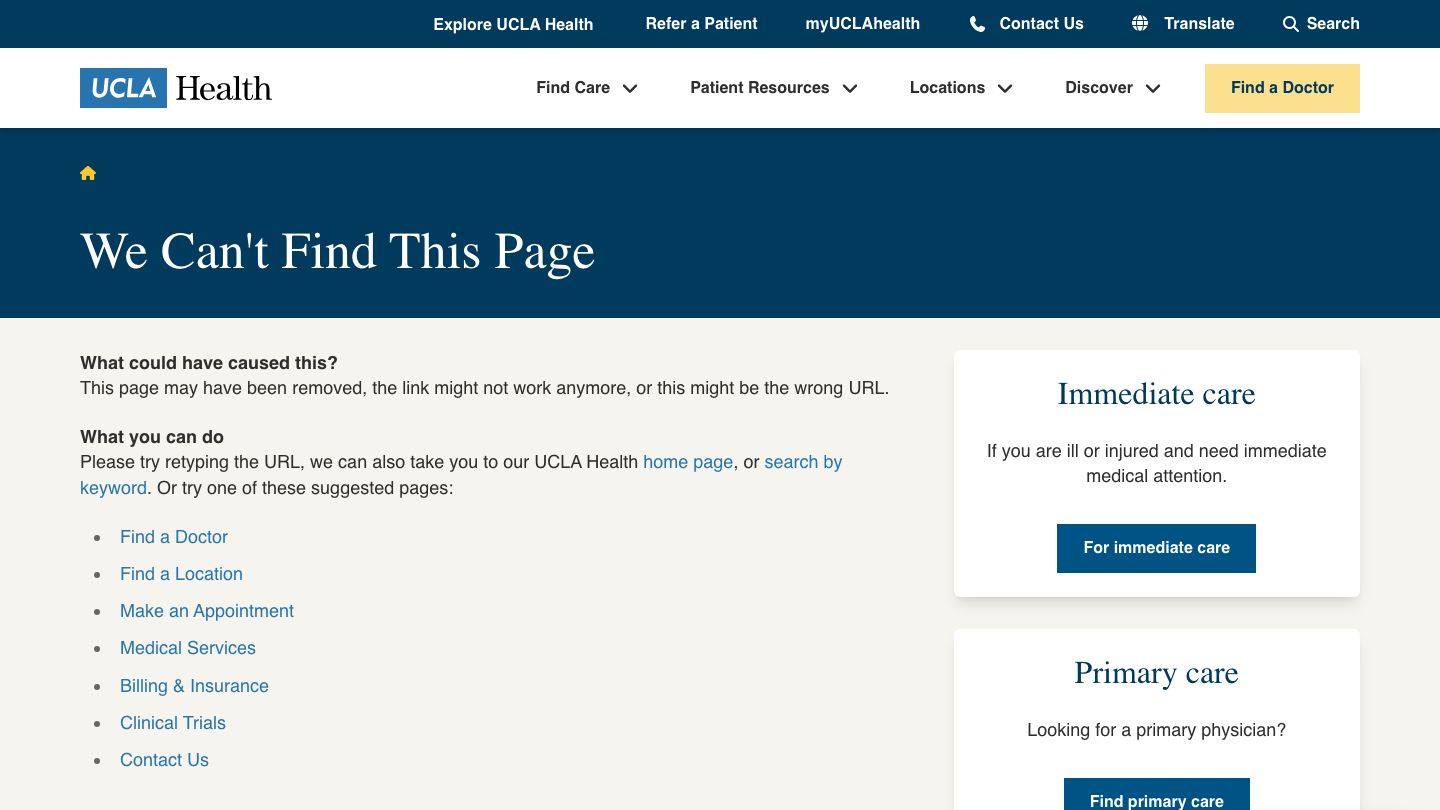This screenshot has height=810, width=1440.
Task: Click the For immediate care button
Action: 1156,548
